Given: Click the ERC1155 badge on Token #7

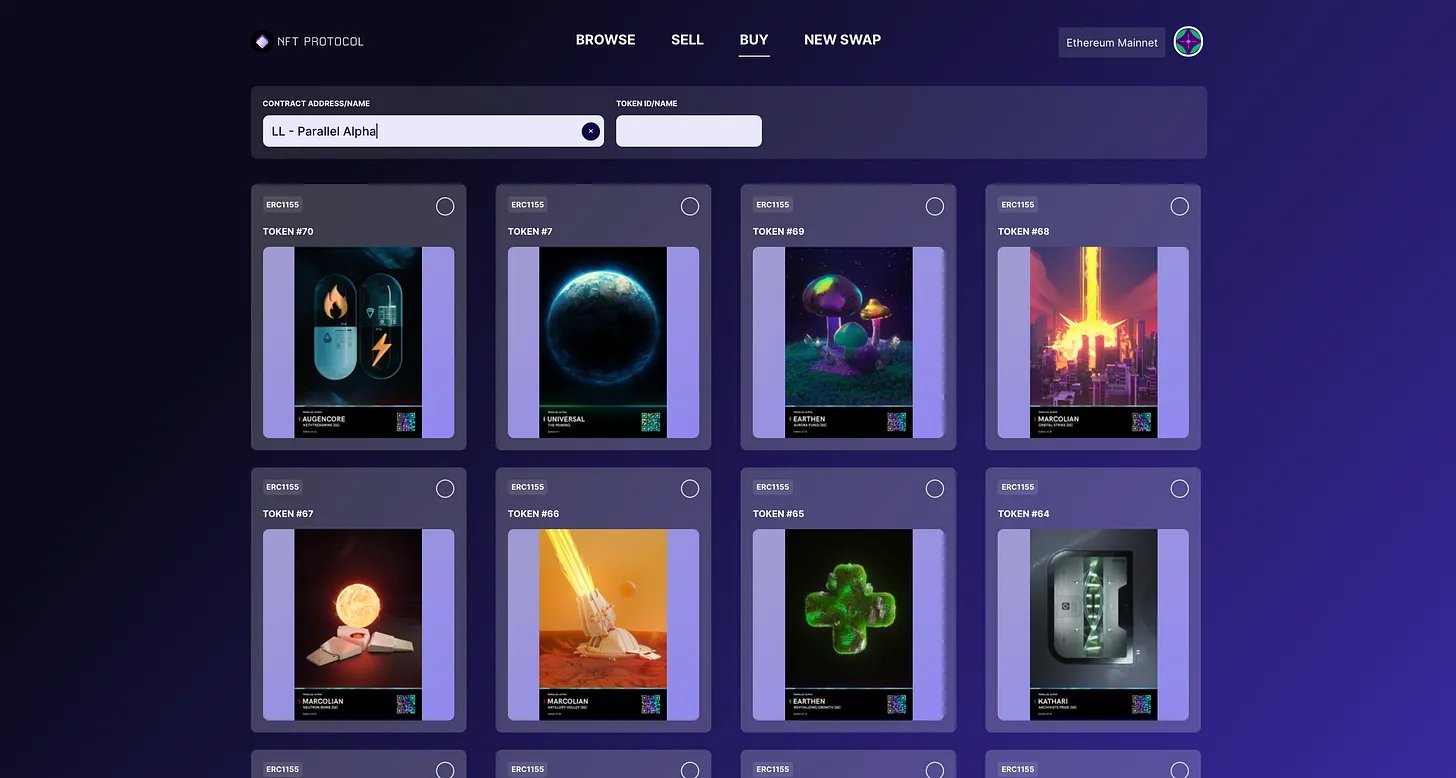Looking at the screenshot, I should [x=528, y=205].
